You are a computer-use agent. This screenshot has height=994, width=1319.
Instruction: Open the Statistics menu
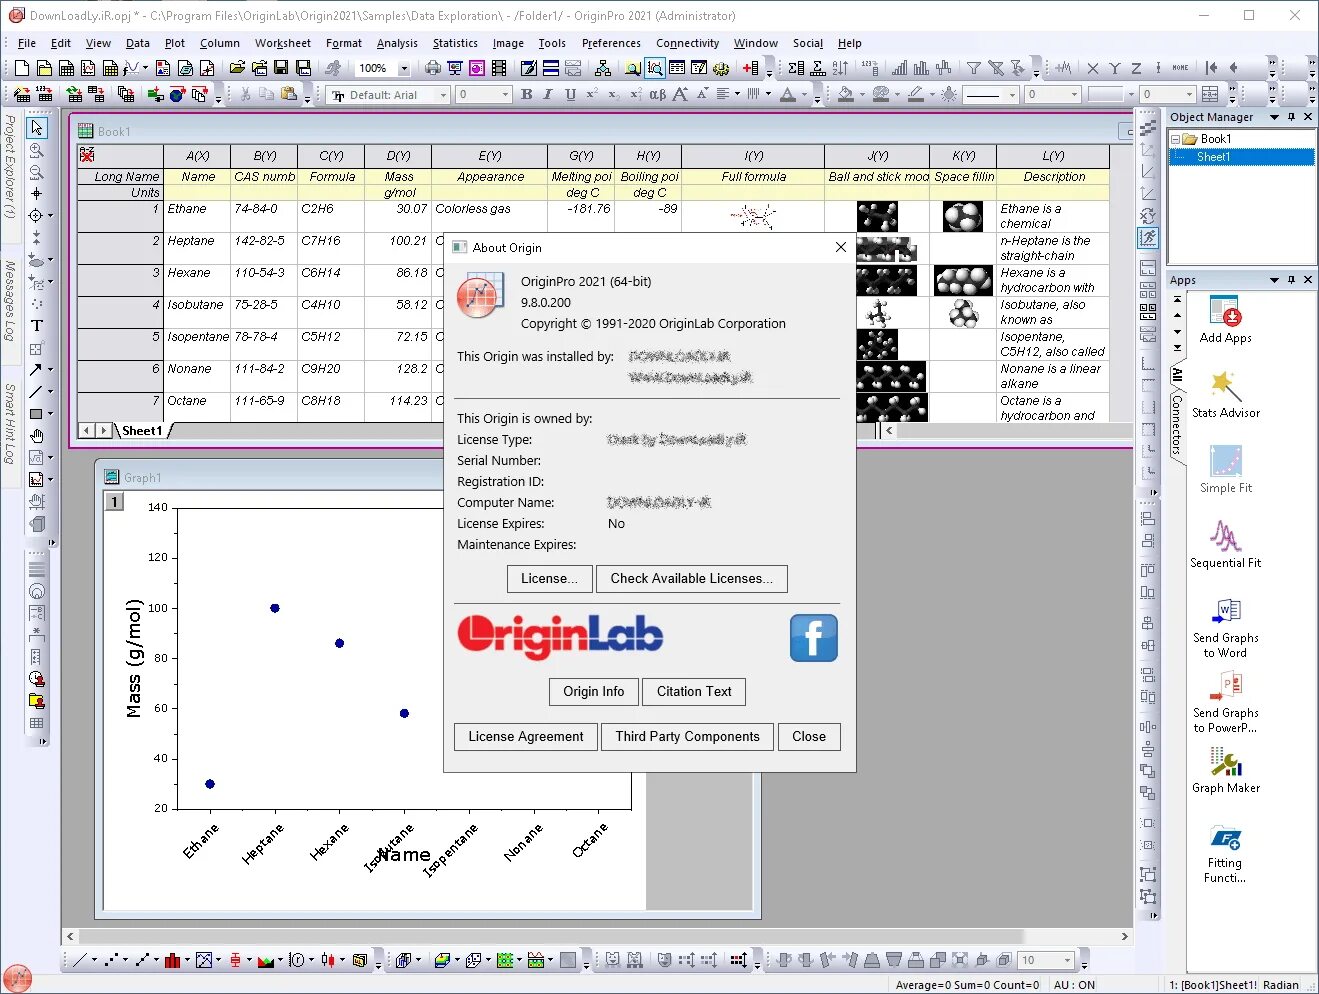coord(455,43)
